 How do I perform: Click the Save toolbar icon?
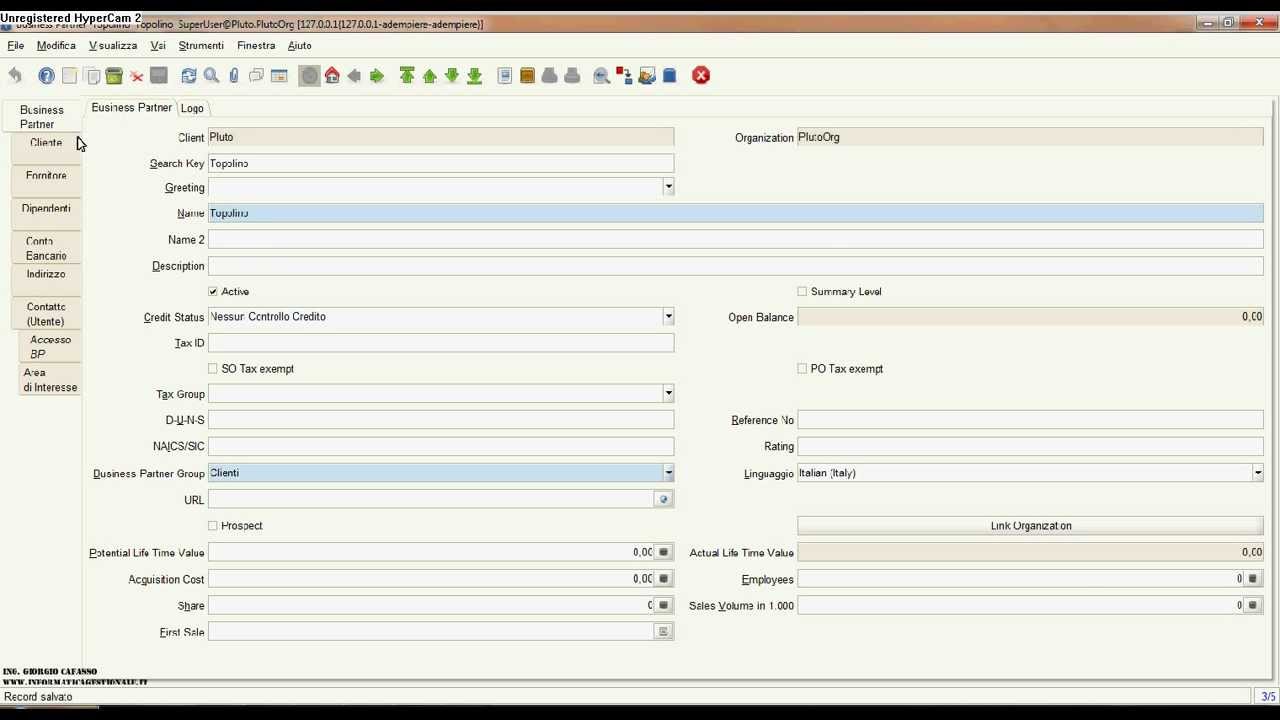coord(159,76)
